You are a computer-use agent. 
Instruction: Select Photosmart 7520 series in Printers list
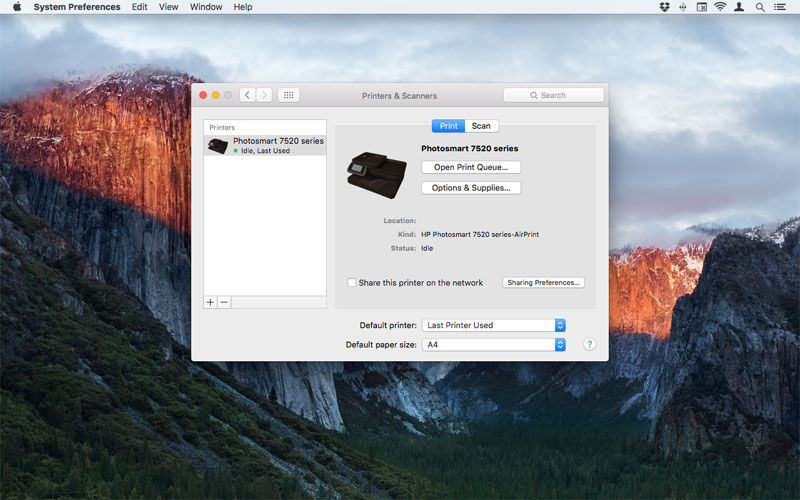point(265,145)
